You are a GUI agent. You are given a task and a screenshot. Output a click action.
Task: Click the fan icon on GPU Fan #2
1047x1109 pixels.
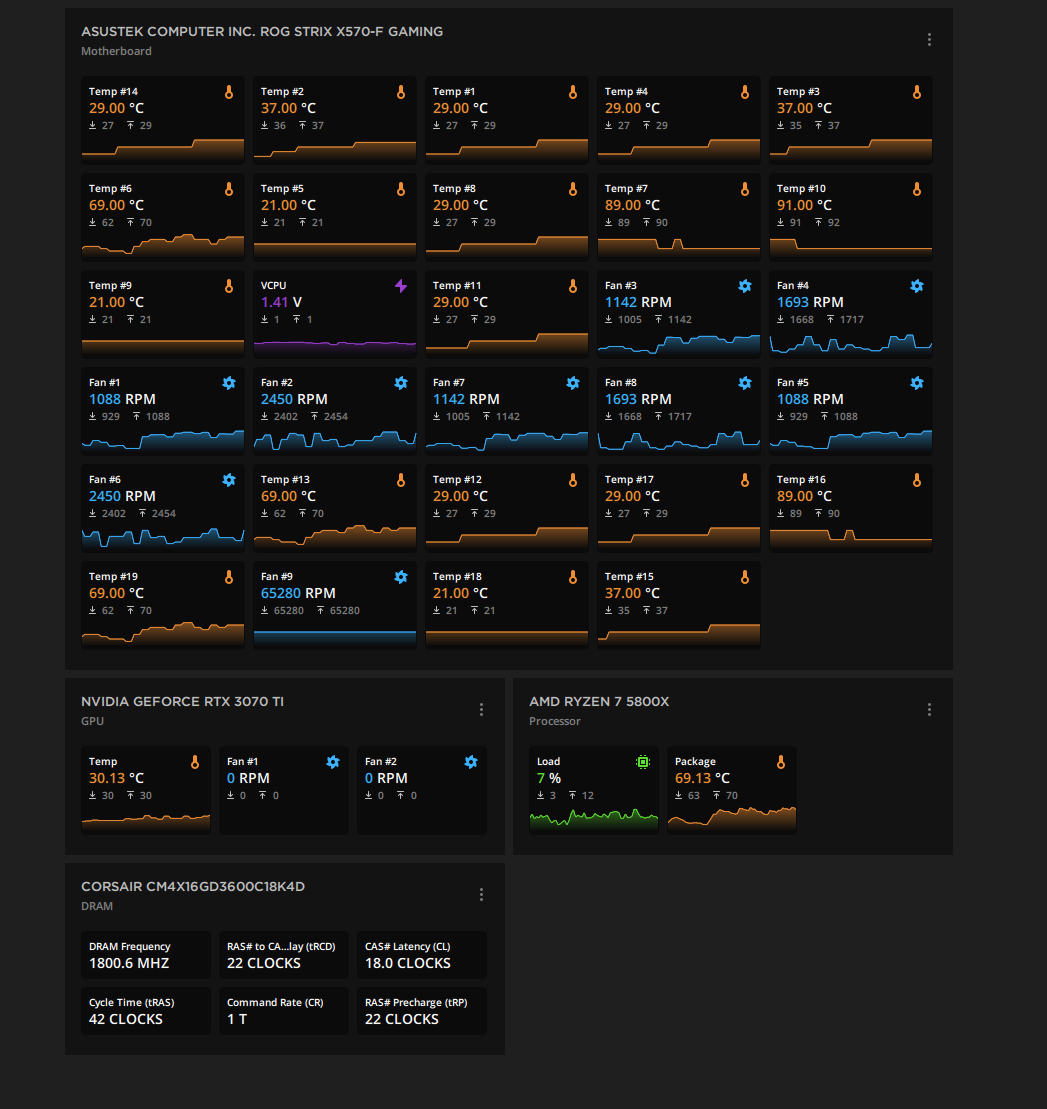470,762
